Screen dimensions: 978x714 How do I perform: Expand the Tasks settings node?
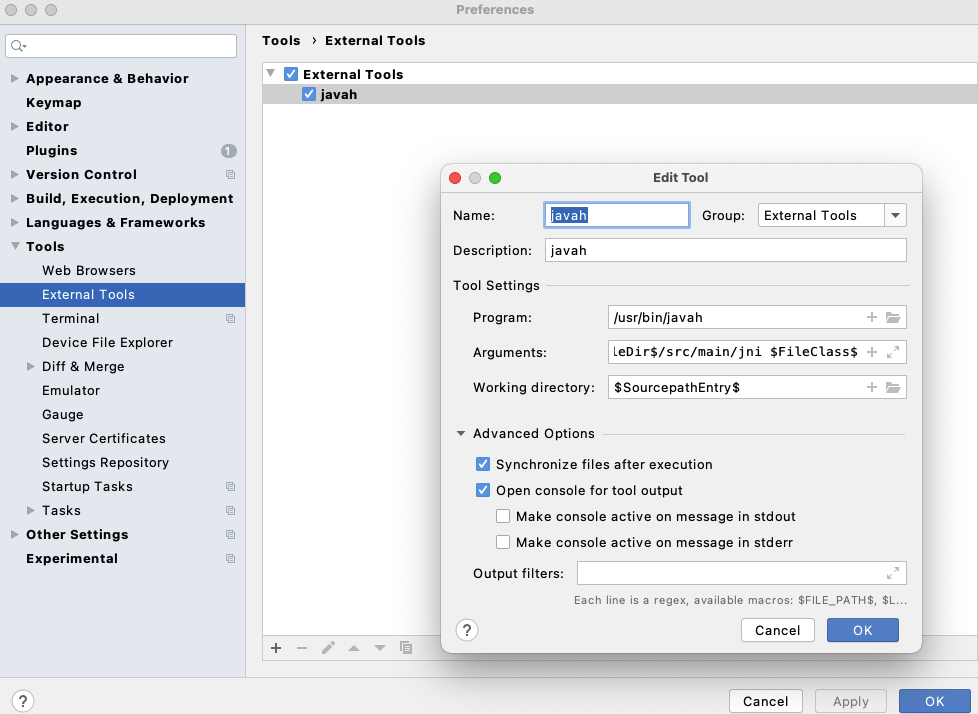tap(31, 511)
